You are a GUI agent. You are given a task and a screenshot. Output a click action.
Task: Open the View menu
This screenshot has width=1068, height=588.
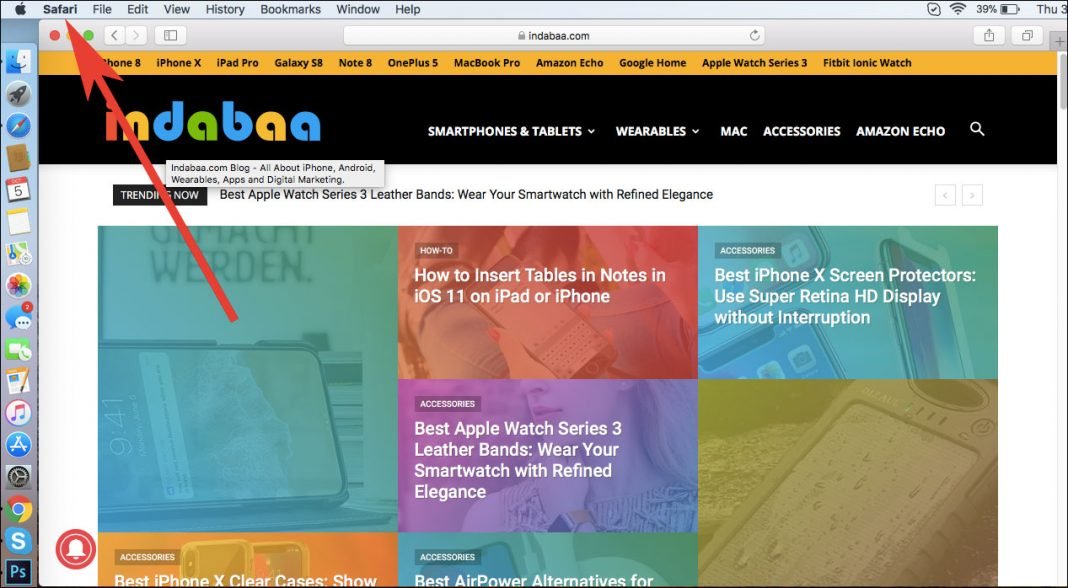click(x=176, y=9)
